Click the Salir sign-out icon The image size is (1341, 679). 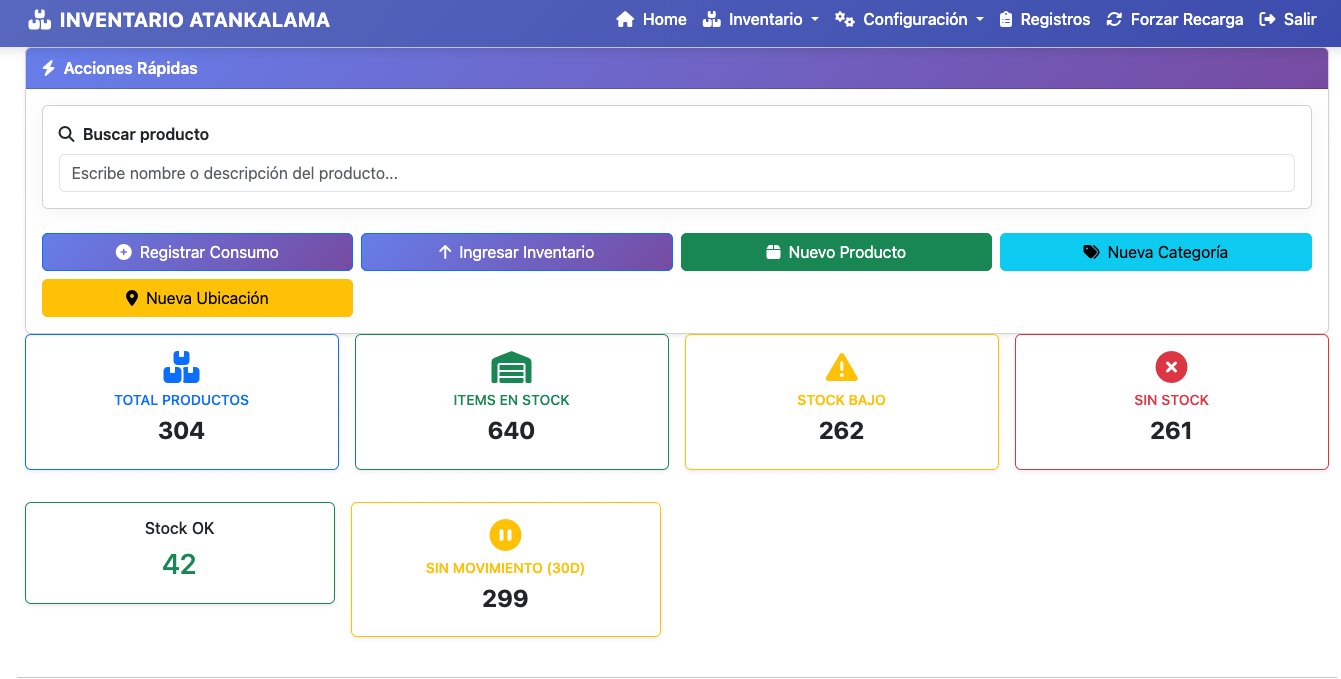tap(1266, 18)
